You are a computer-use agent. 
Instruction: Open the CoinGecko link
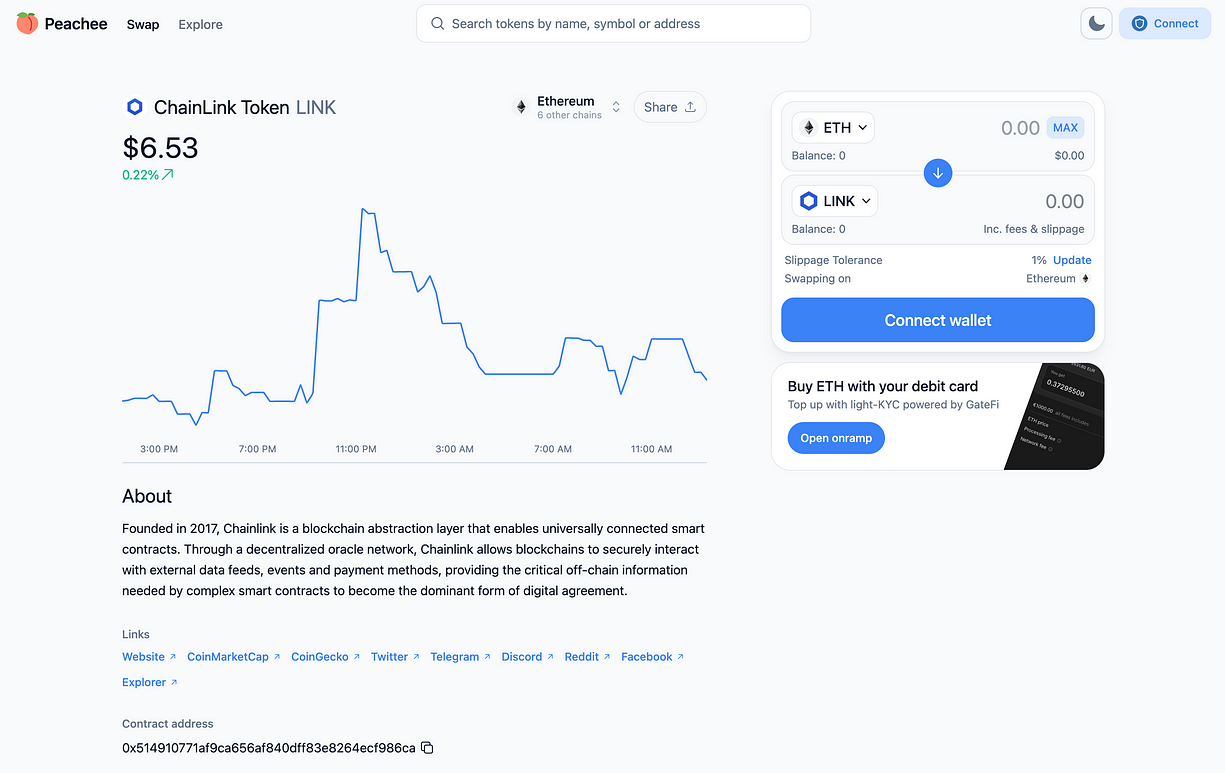click(319, 656)
